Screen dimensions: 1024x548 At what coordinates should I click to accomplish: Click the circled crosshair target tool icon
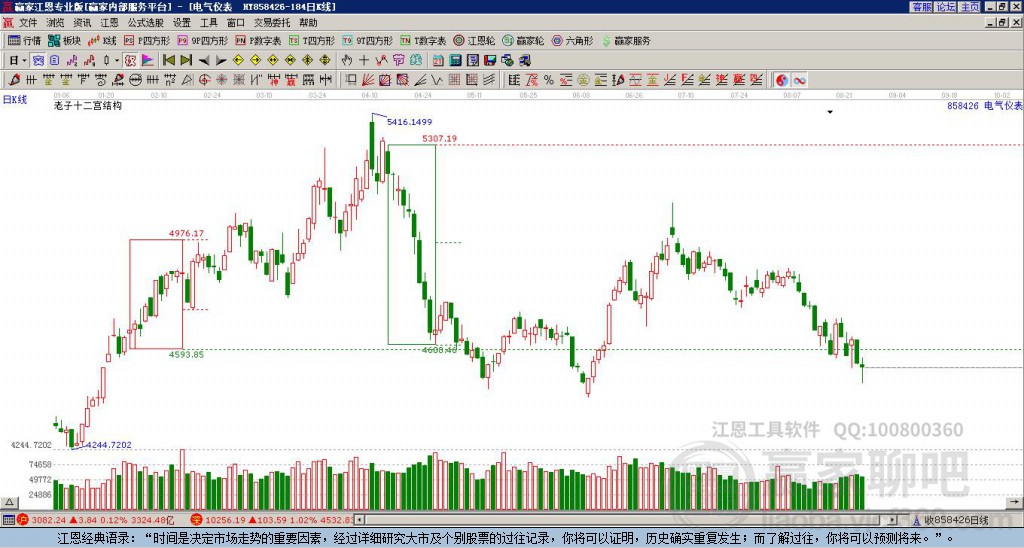pos(204,80)
